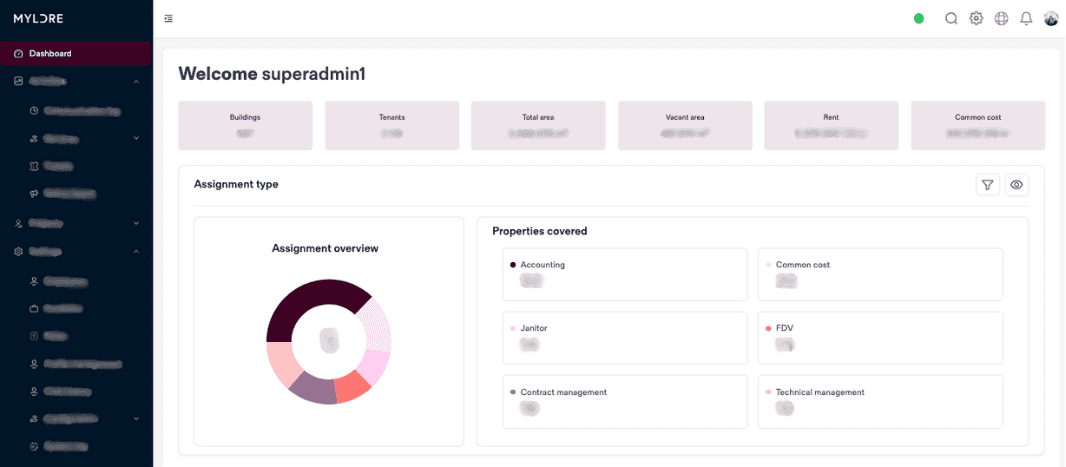Viewport: 1066px width, 467px height.
Task: Open the Assignment type filter
Action: coord(988,184)
